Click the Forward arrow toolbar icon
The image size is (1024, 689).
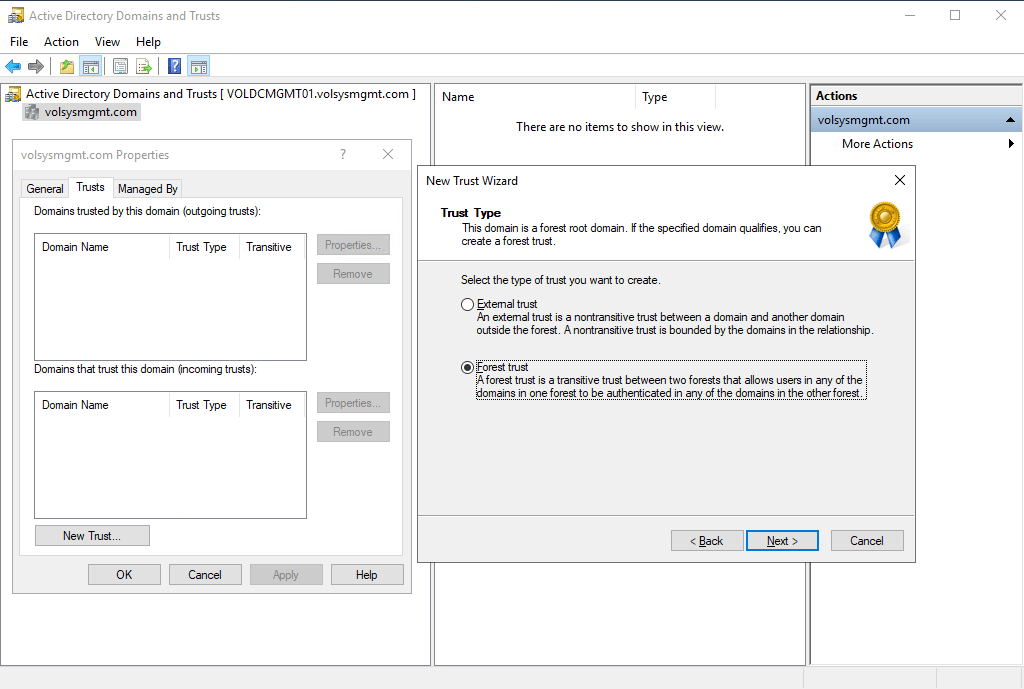point(36,67)
